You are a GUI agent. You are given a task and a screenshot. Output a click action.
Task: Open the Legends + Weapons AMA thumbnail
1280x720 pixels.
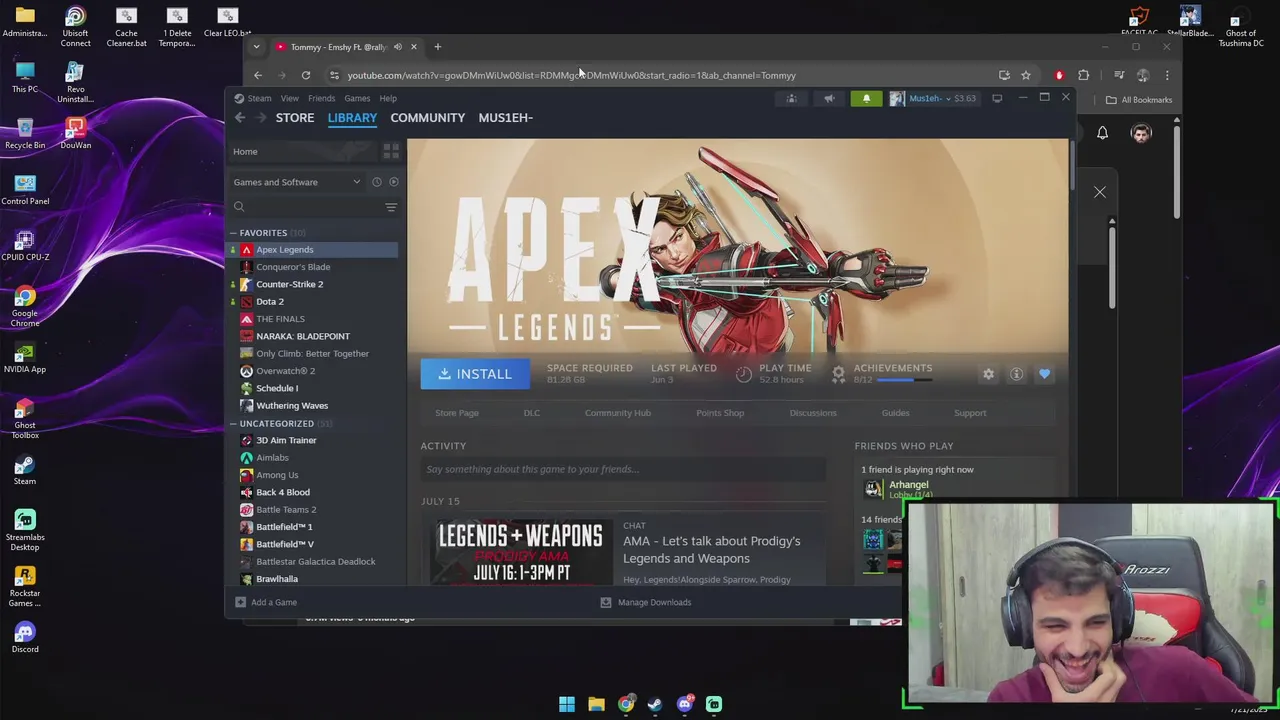521,550
